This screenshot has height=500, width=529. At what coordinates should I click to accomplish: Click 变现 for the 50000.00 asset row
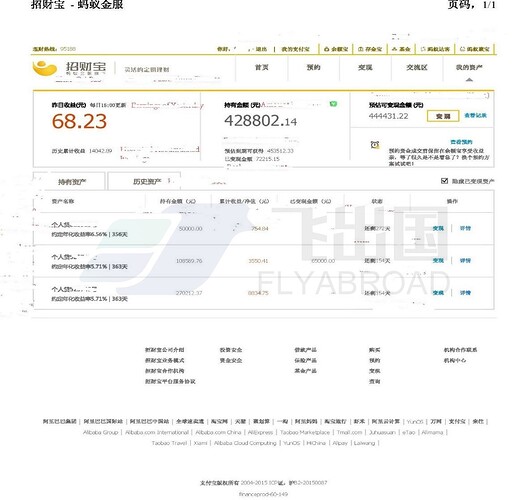pos(438,228)
